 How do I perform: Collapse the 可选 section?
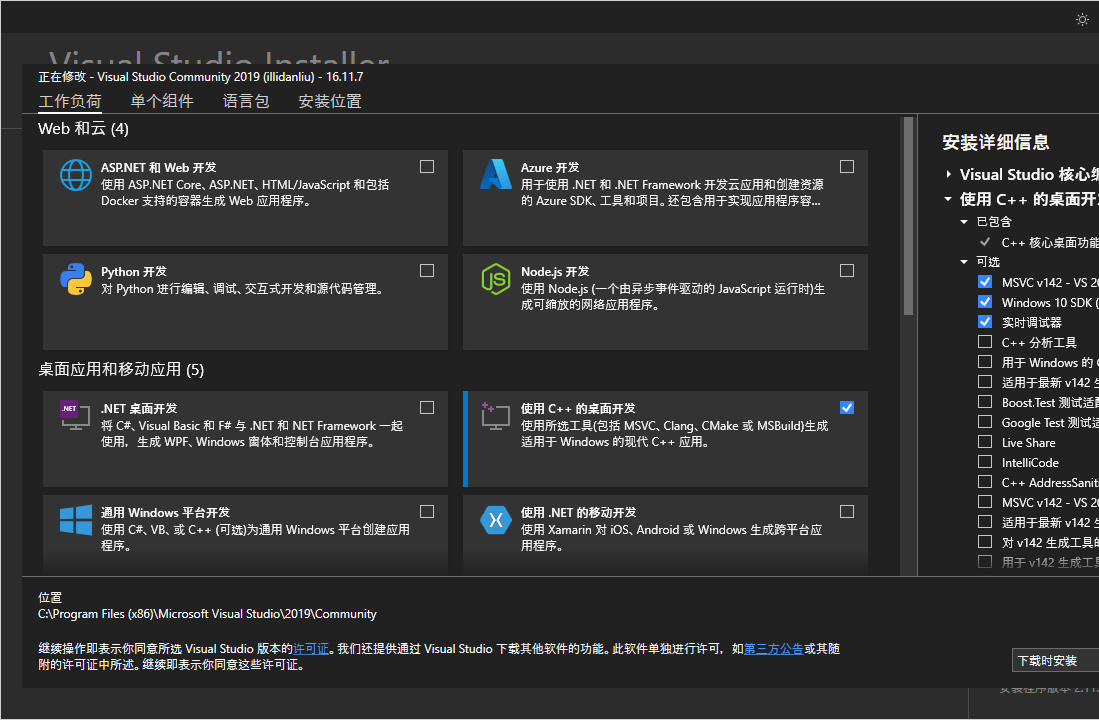pos(964,261)
